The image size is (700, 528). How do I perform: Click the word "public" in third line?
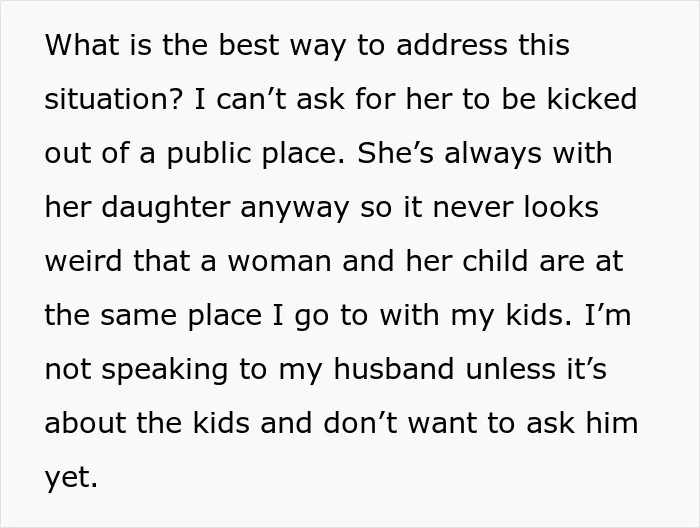209,155
